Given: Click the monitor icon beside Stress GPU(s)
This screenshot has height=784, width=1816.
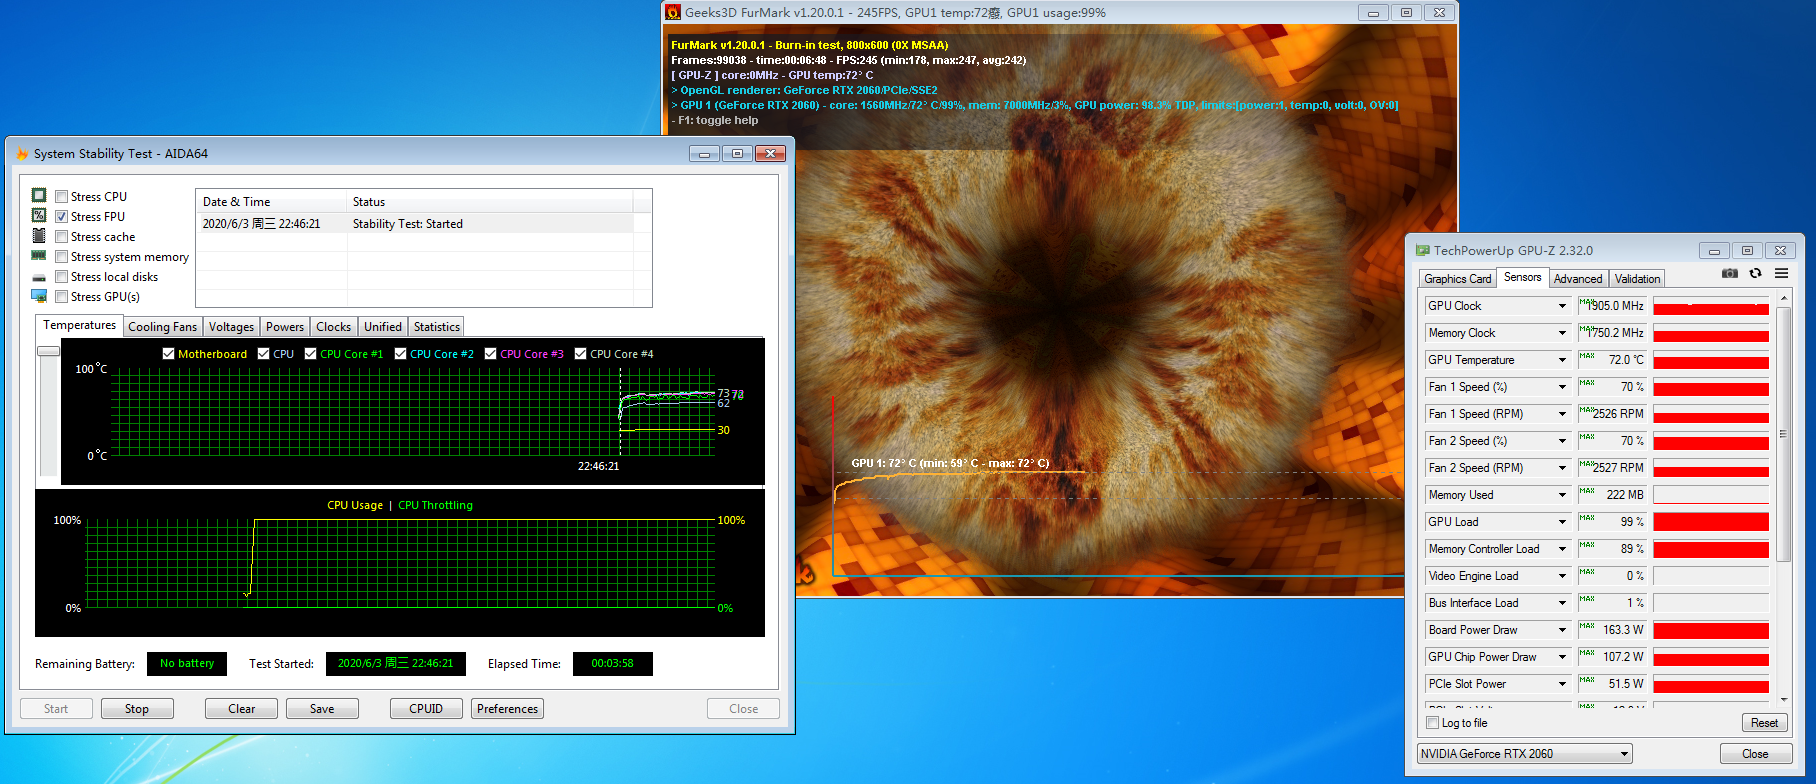Looking at the screenshot, I should pyautogui.click(x=39, y=296).
